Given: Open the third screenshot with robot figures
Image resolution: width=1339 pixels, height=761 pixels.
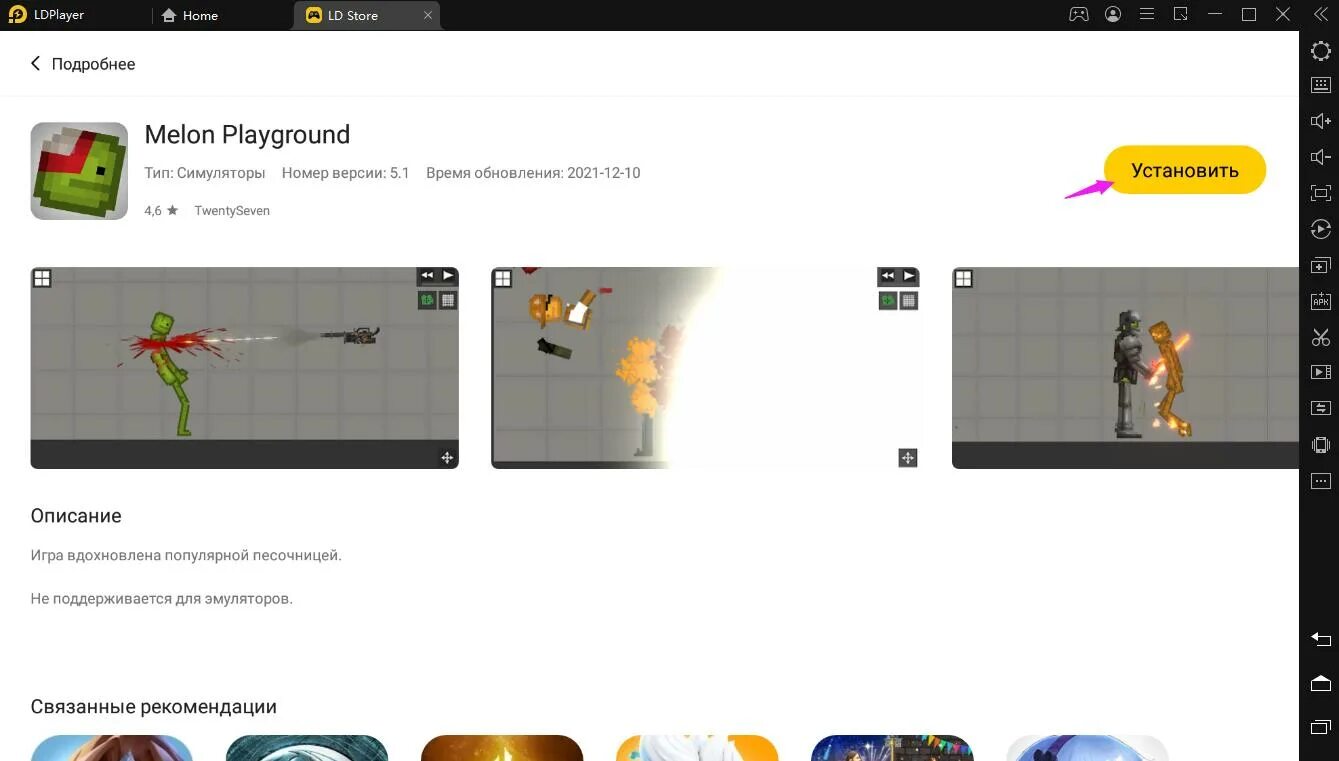Looking at the screenshot, I should 1125,367.
